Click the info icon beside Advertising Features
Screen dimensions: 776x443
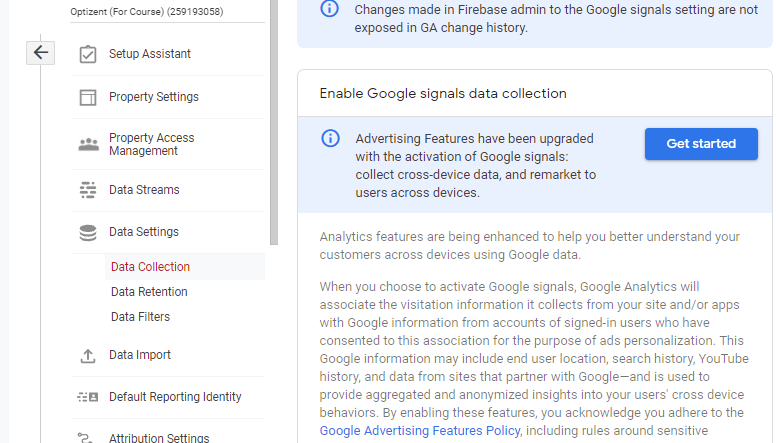[x=330, y=138]
